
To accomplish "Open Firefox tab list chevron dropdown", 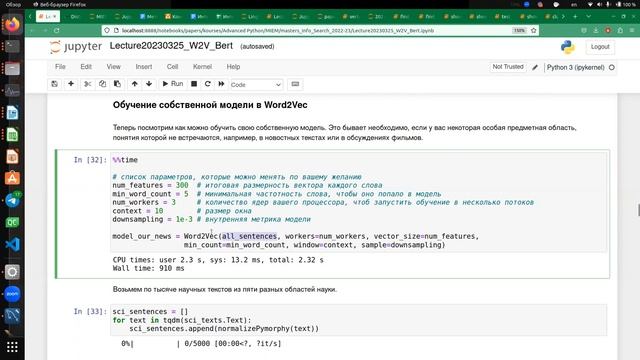I will coord(588,17).
